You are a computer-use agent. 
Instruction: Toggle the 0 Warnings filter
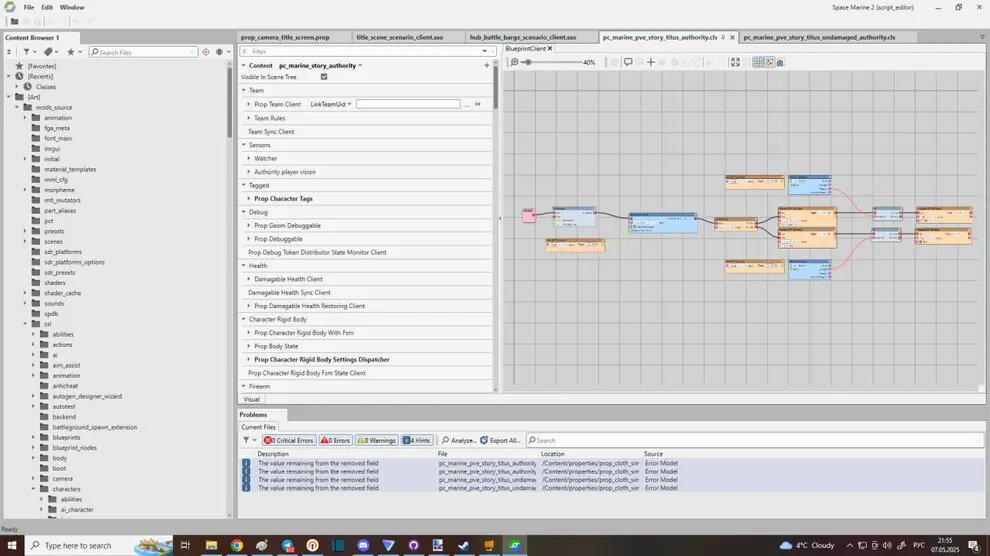click(x=376, y=440)
